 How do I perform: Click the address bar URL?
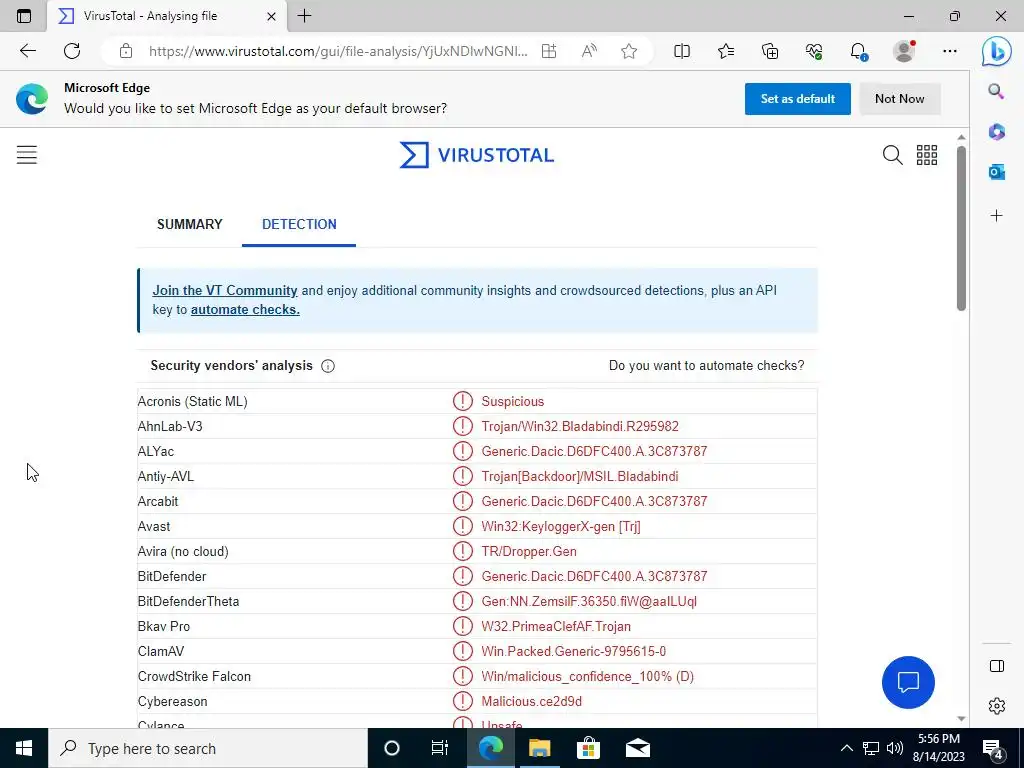coord(338,51)
